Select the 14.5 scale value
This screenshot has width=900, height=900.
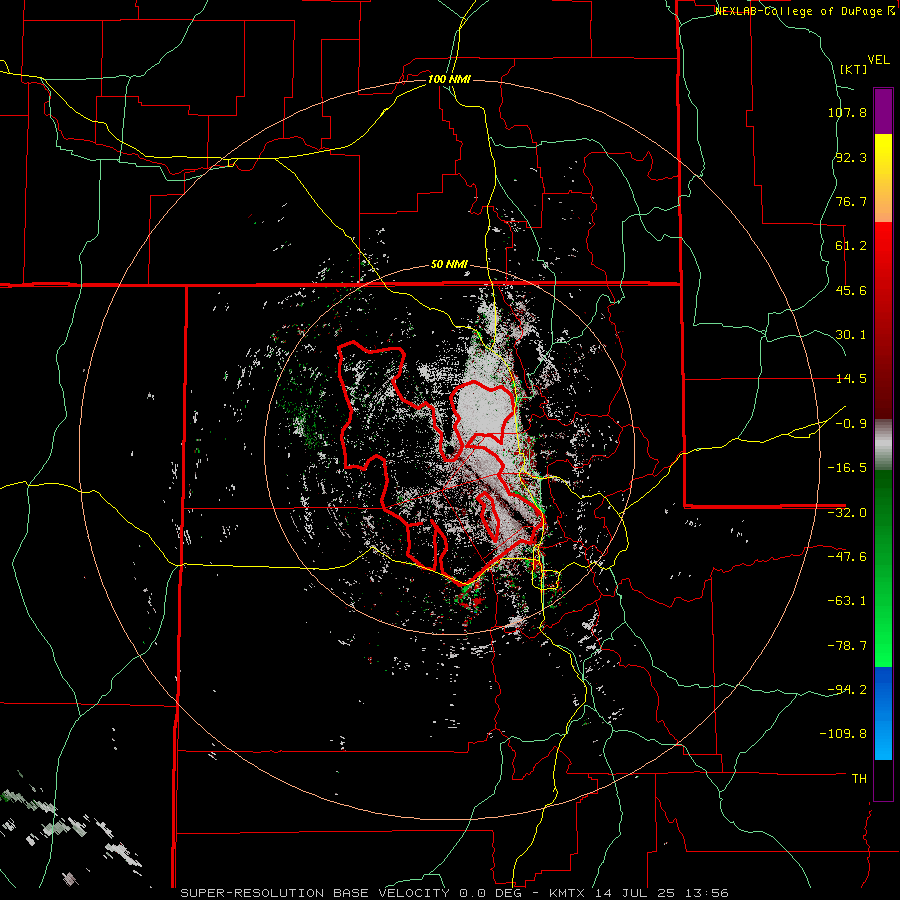click(851, 379)
